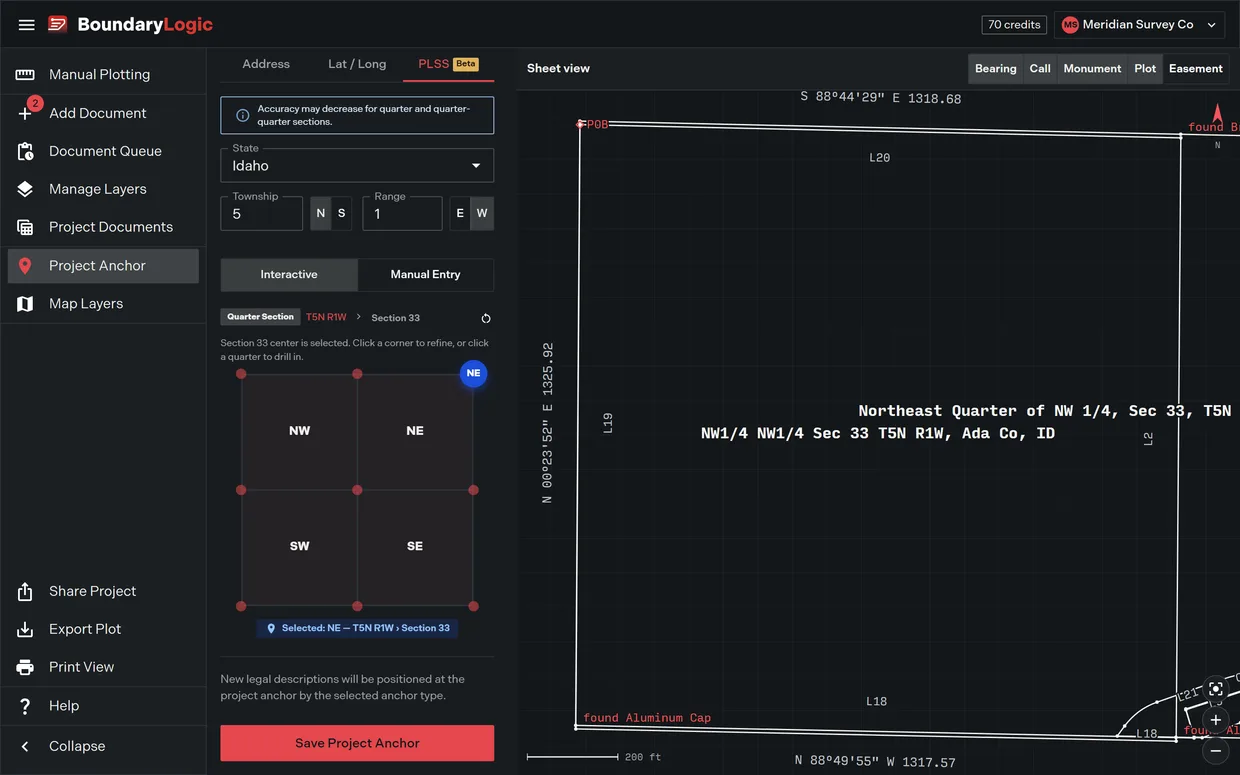
Task: Toggle township direction S
Action: point(342,214)
